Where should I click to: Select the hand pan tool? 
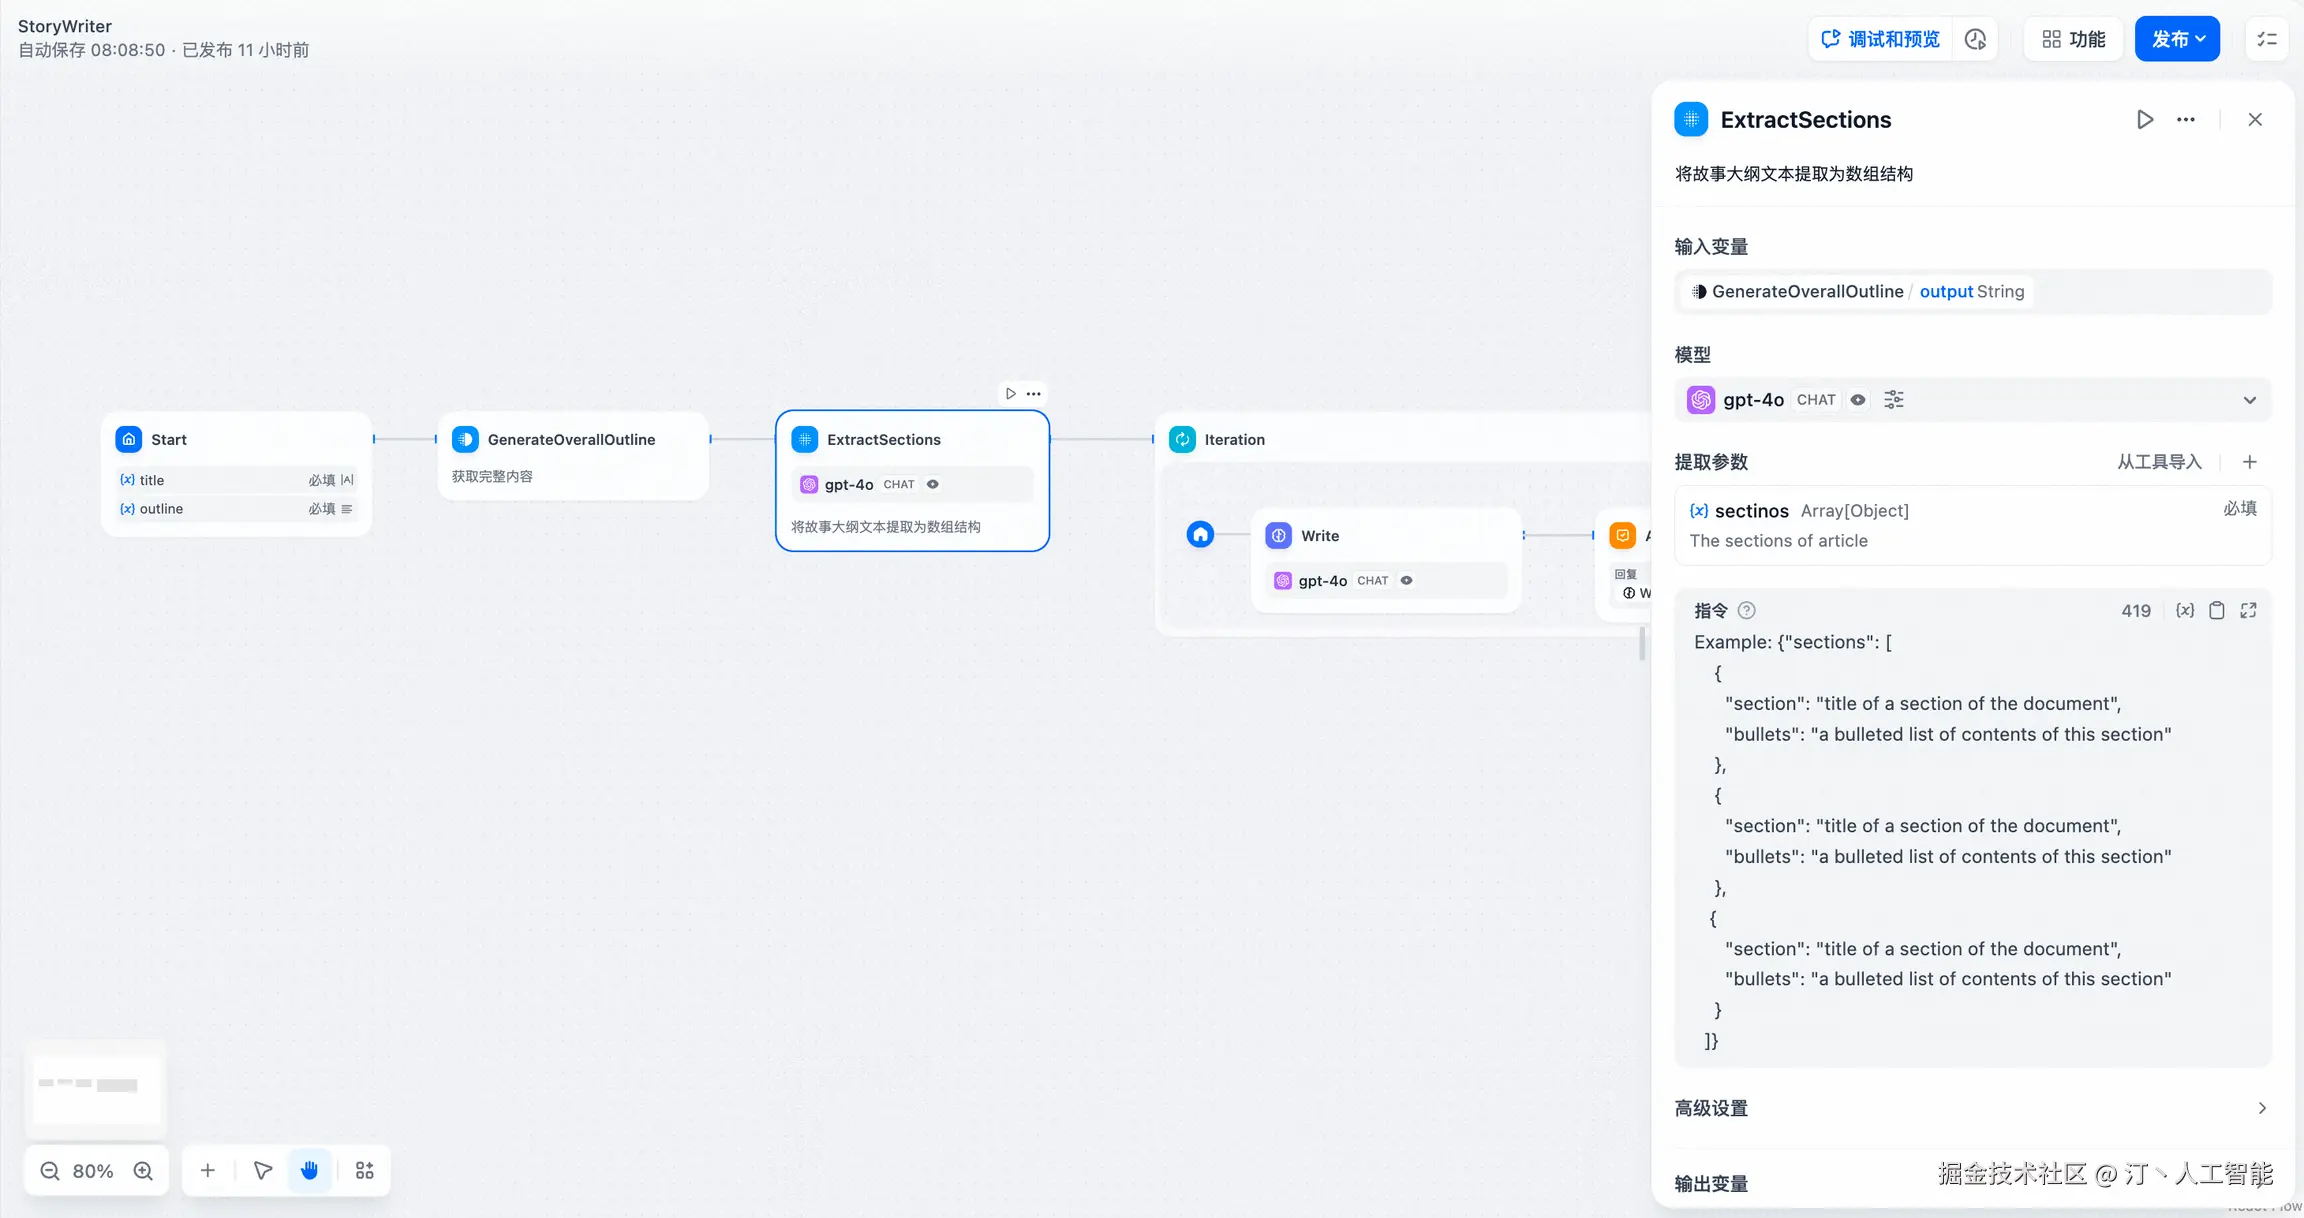click(x=310, y=1170)
